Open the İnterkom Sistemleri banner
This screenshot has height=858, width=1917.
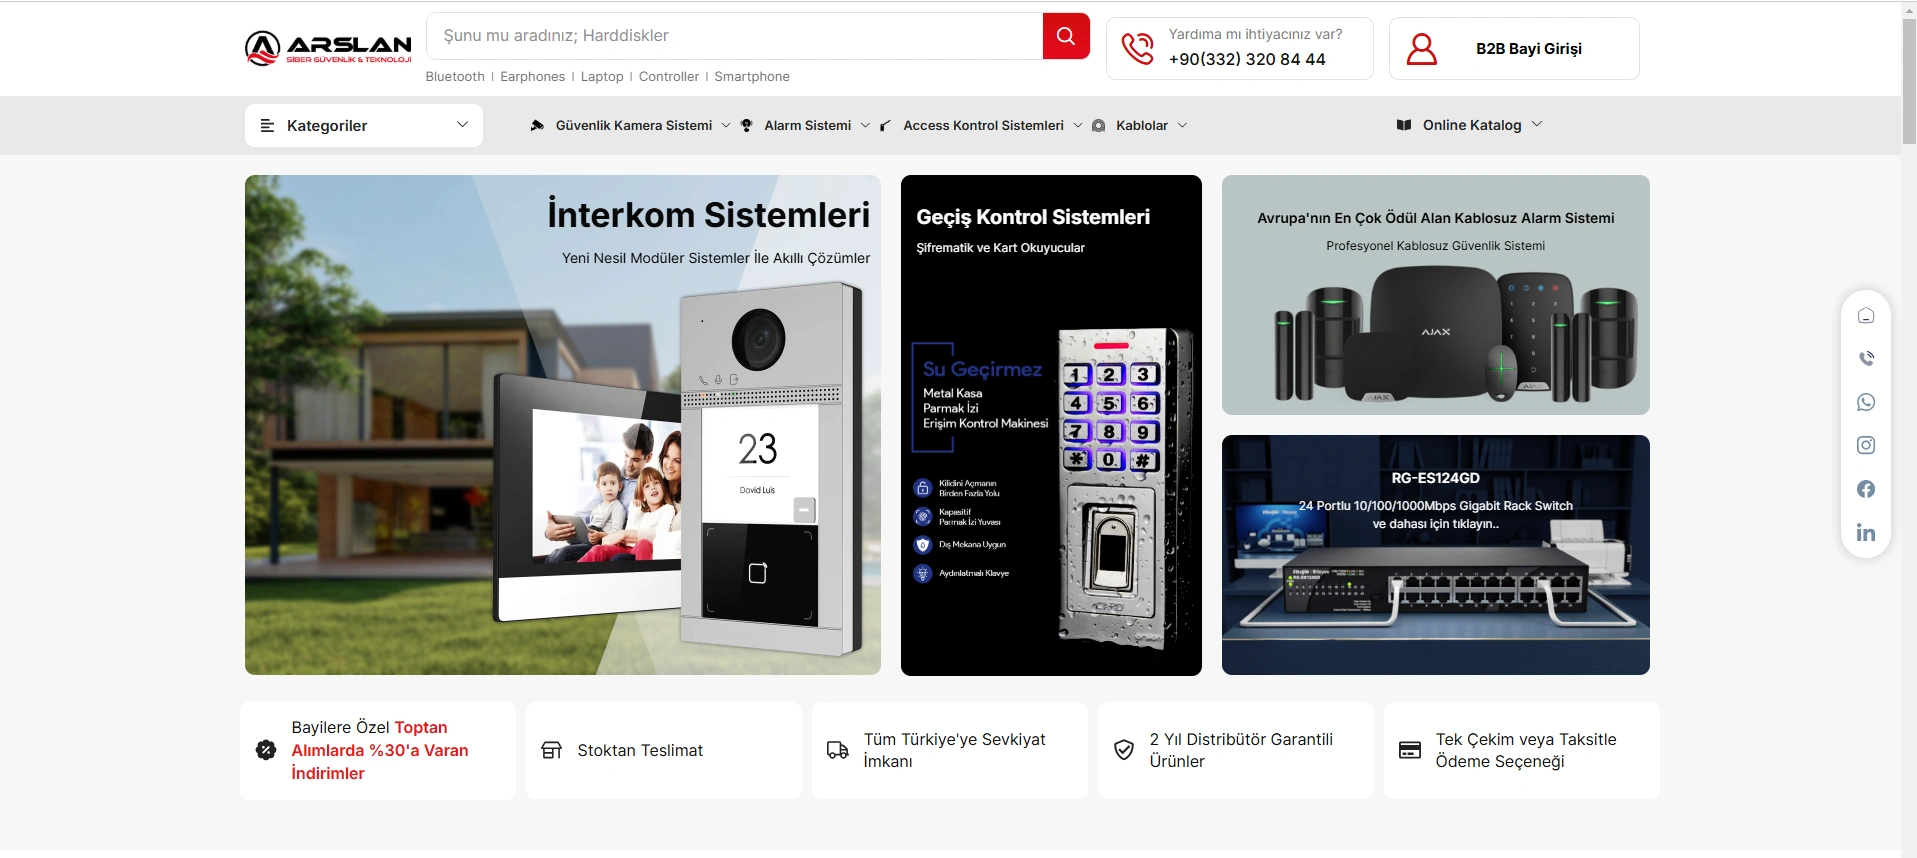pyautogui.click(x=562, y=425)
